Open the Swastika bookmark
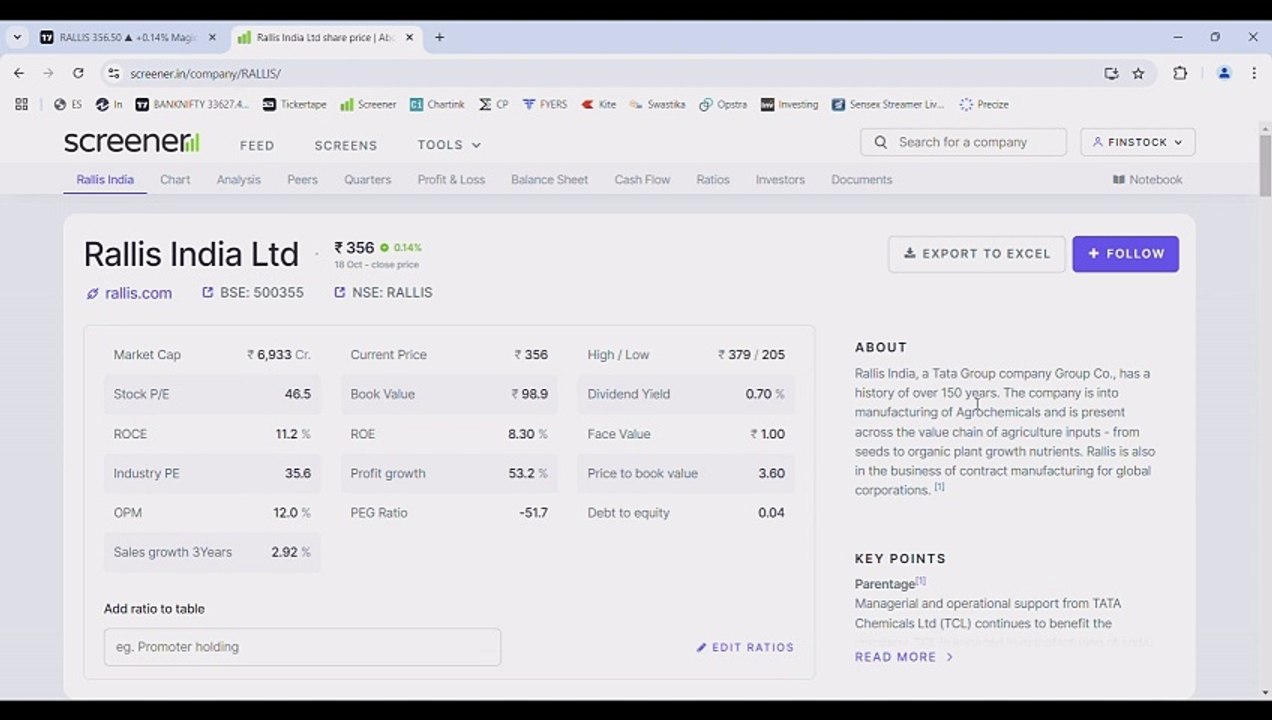The height and width of the screenshot is (720, 1272). tap(658, 104)
